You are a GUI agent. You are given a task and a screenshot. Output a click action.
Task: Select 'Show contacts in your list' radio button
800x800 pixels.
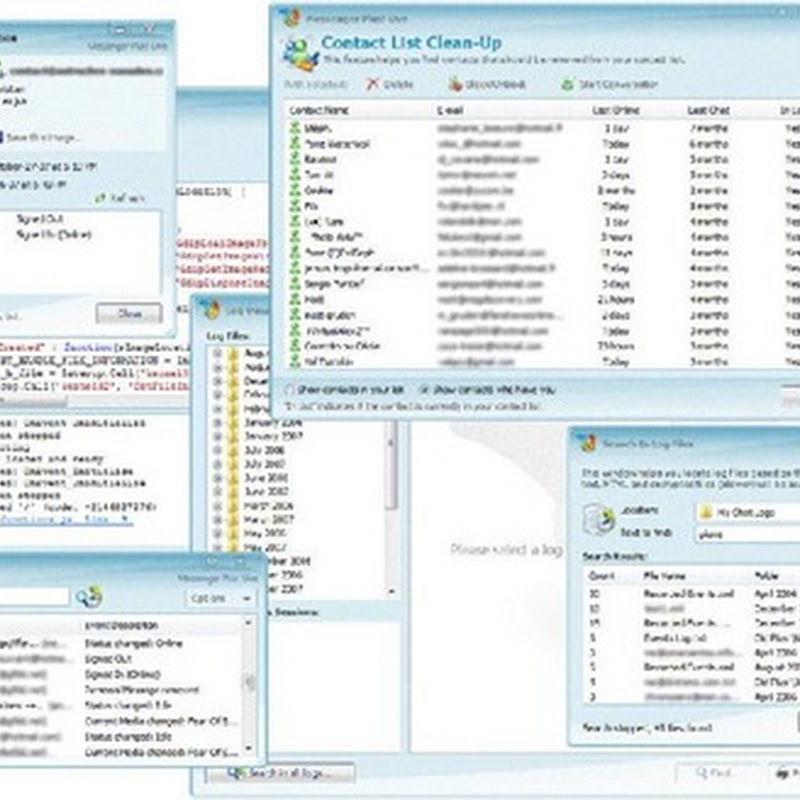click(x=291, y=389)
